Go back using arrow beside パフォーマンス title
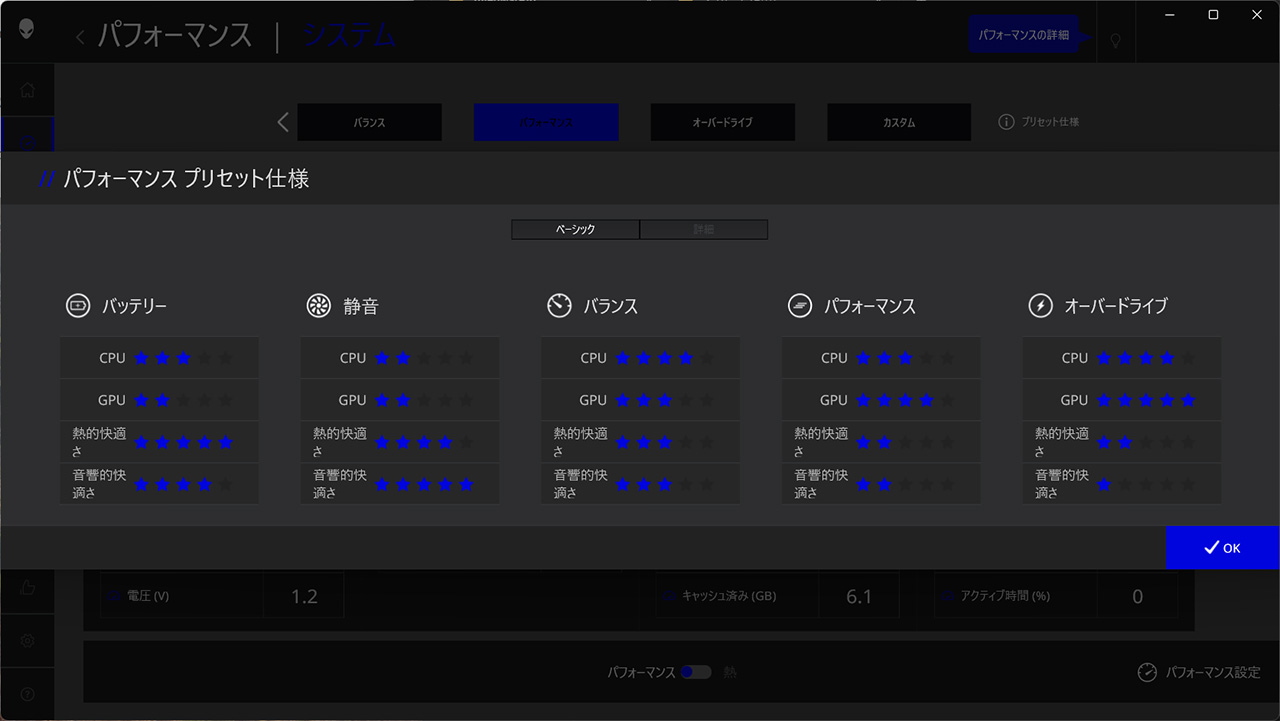Image resolution: width=1280 pixels, height=721 pixels. click(80, 38)
